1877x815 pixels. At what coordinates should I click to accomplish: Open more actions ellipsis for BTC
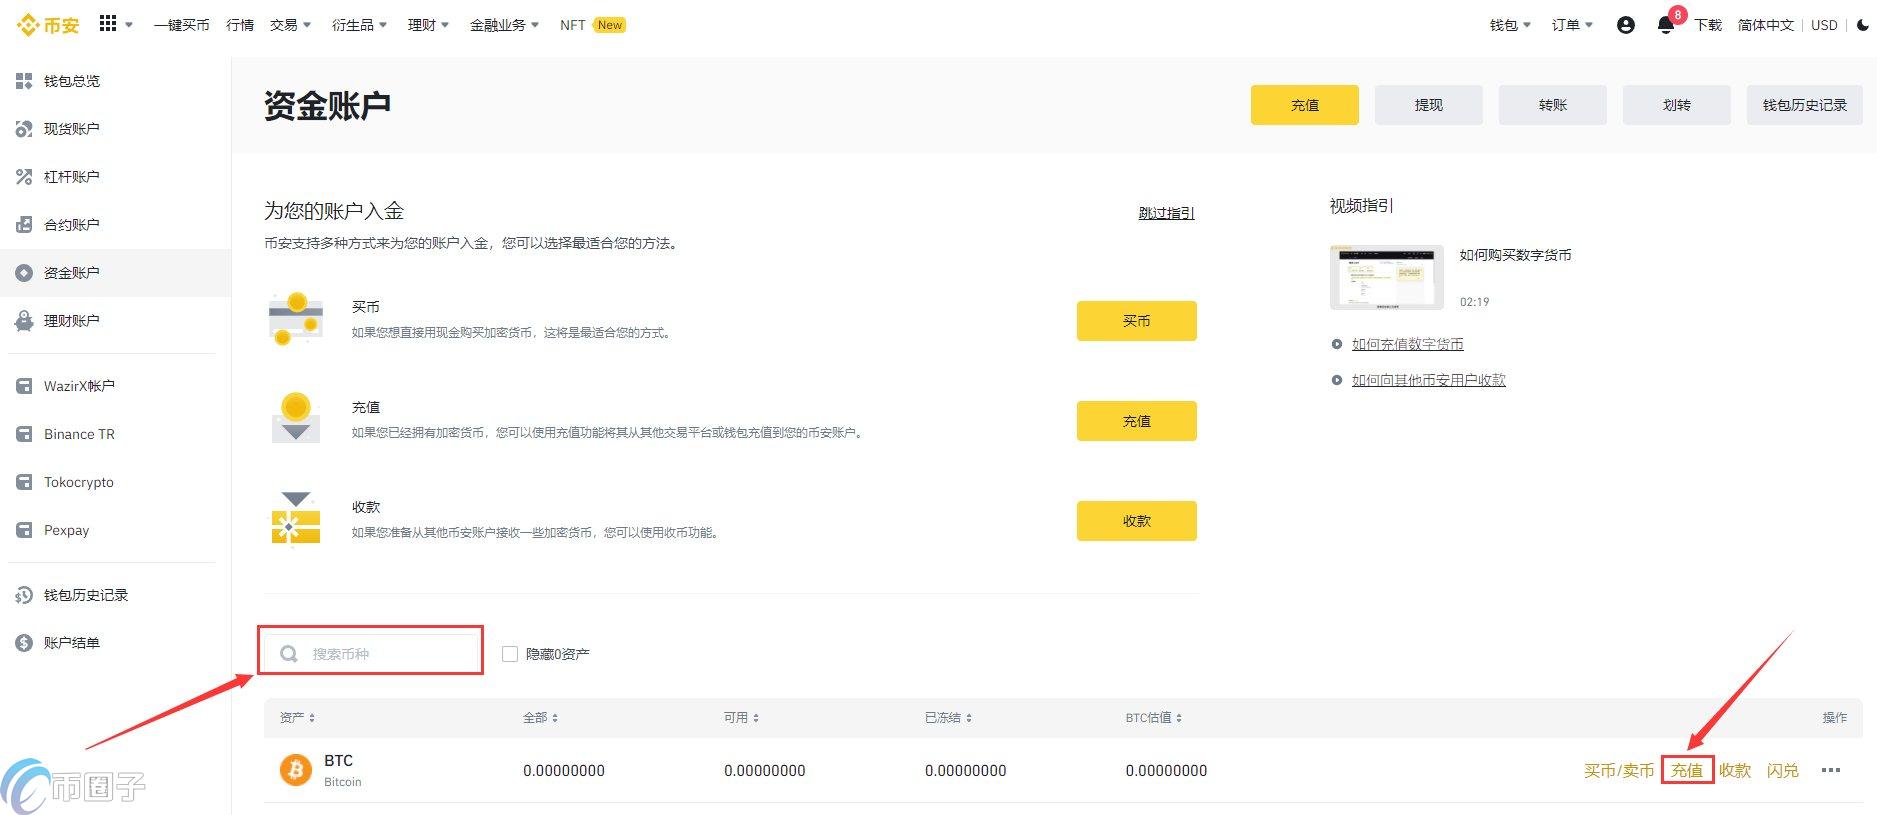tap(1831, 770)
